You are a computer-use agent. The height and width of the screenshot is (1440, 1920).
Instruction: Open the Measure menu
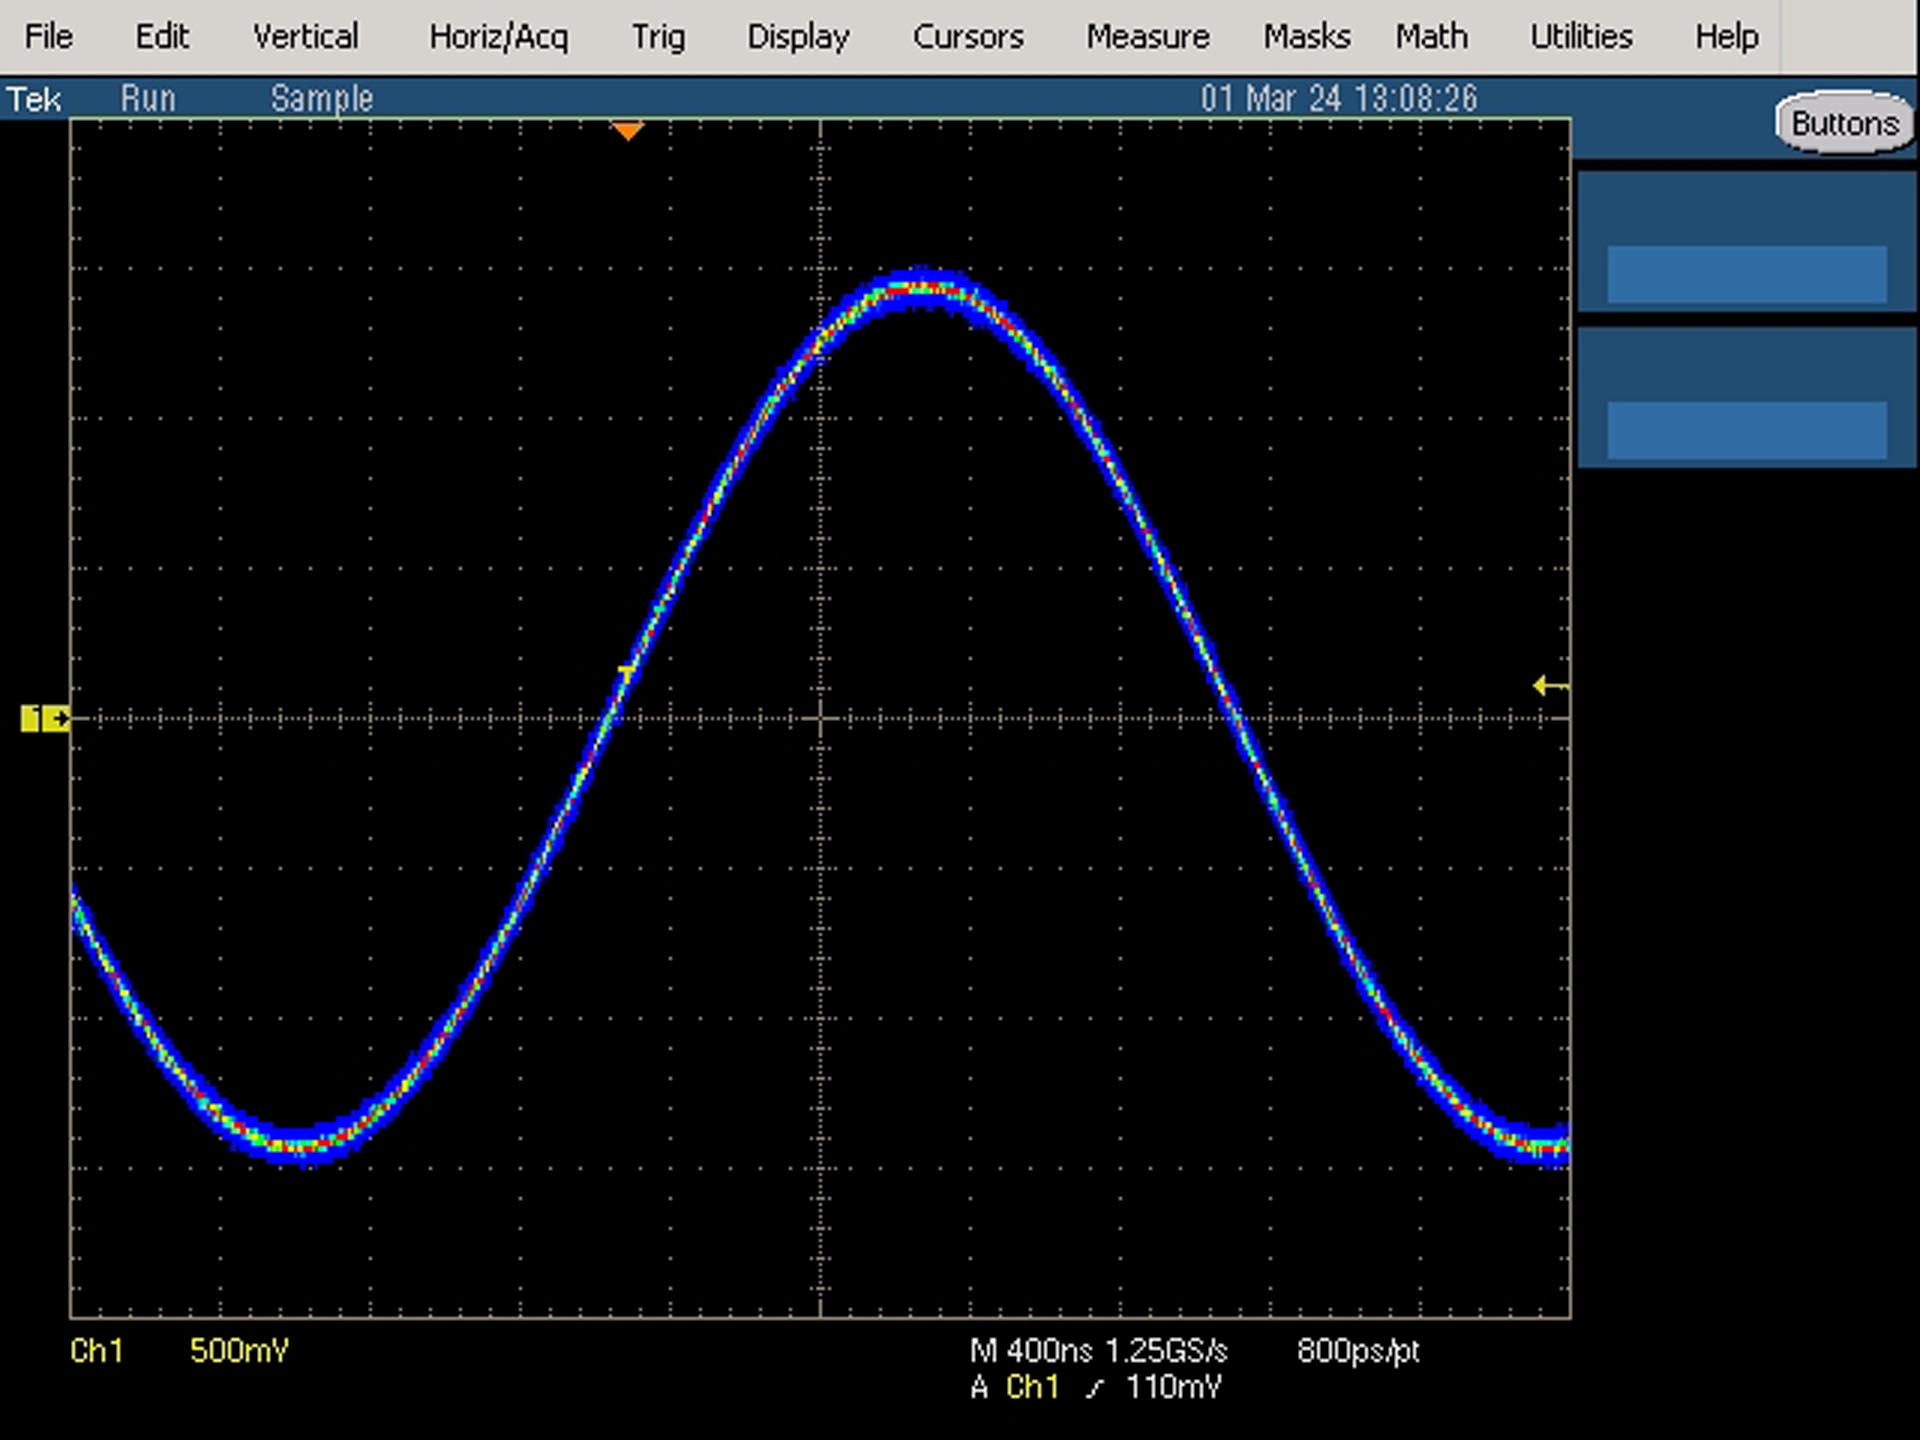click(1148, 37)
